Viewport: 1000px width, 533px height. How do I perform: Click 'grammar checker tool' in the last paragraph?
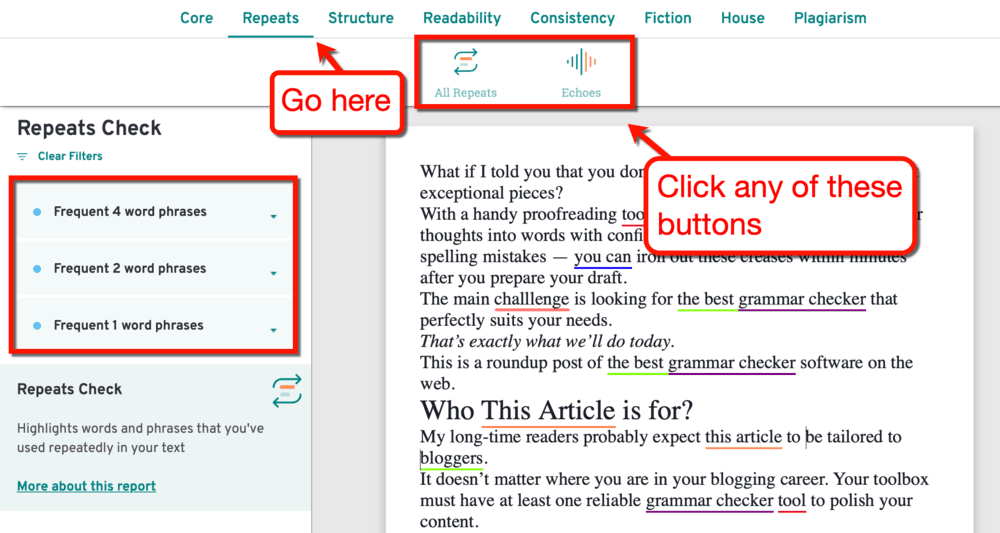click(x=726, y=500)
